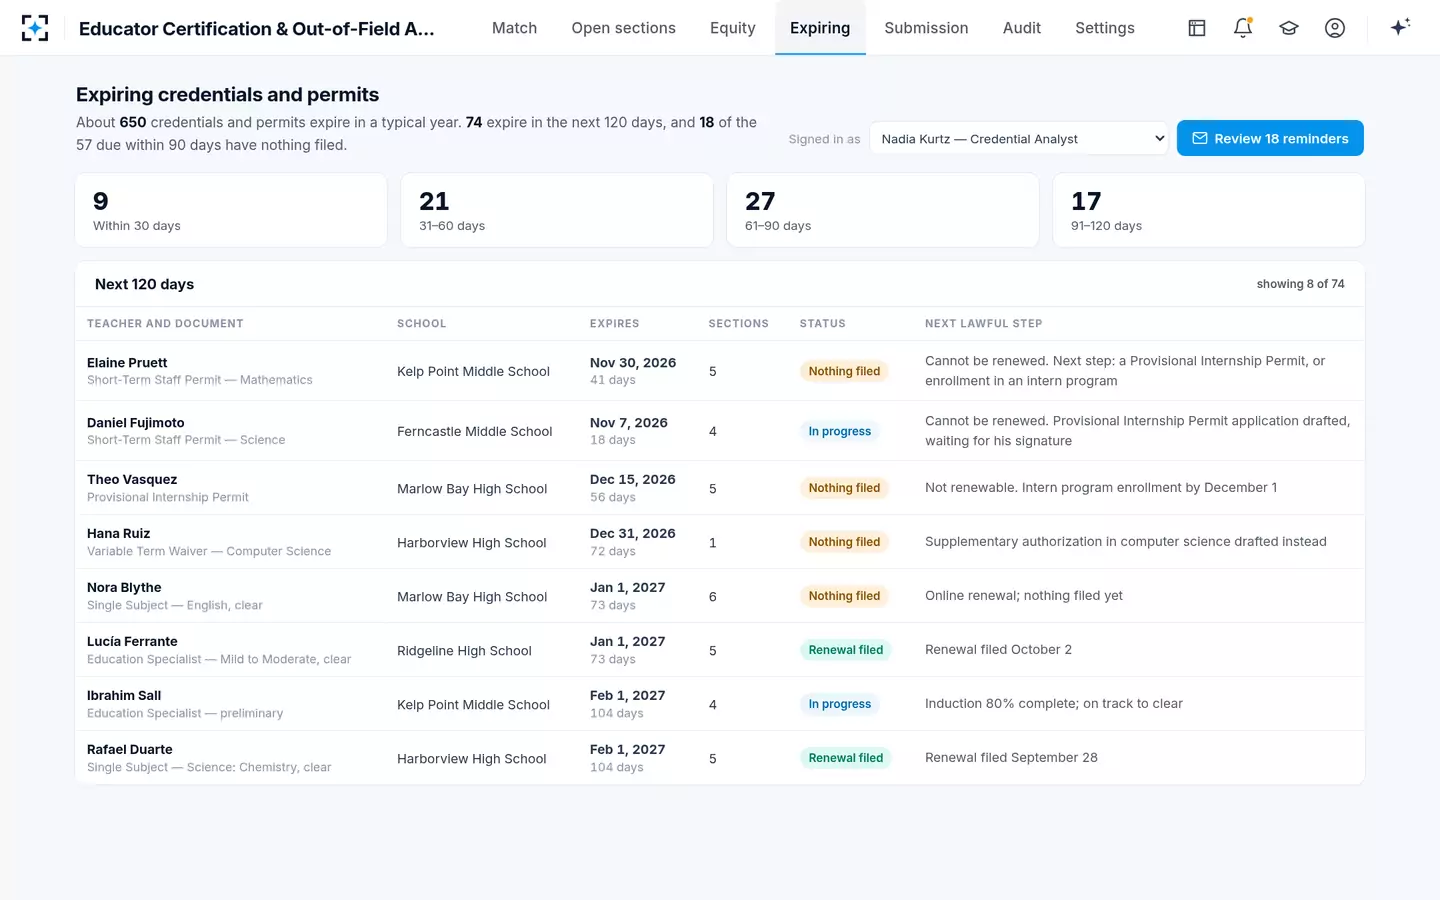Click teacher name Theo Vasquez
Screen dimensions: 1440x900
(132, 480)
